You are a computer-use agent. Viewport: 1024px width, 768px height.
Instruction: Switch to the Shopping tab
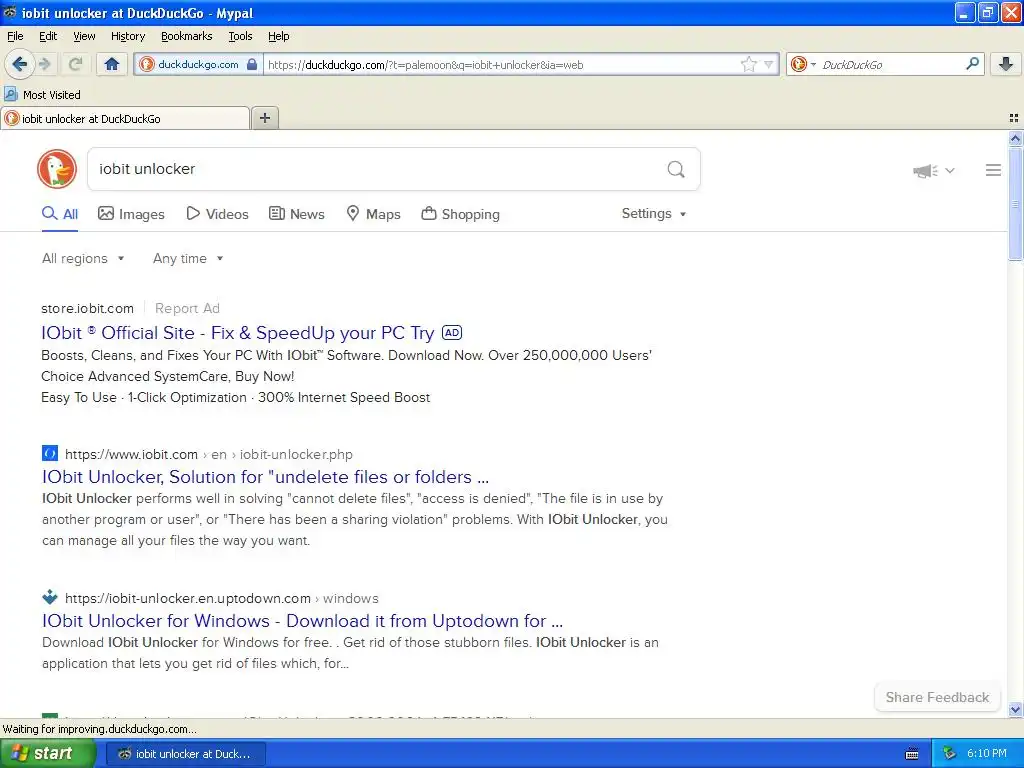(460, 214)
